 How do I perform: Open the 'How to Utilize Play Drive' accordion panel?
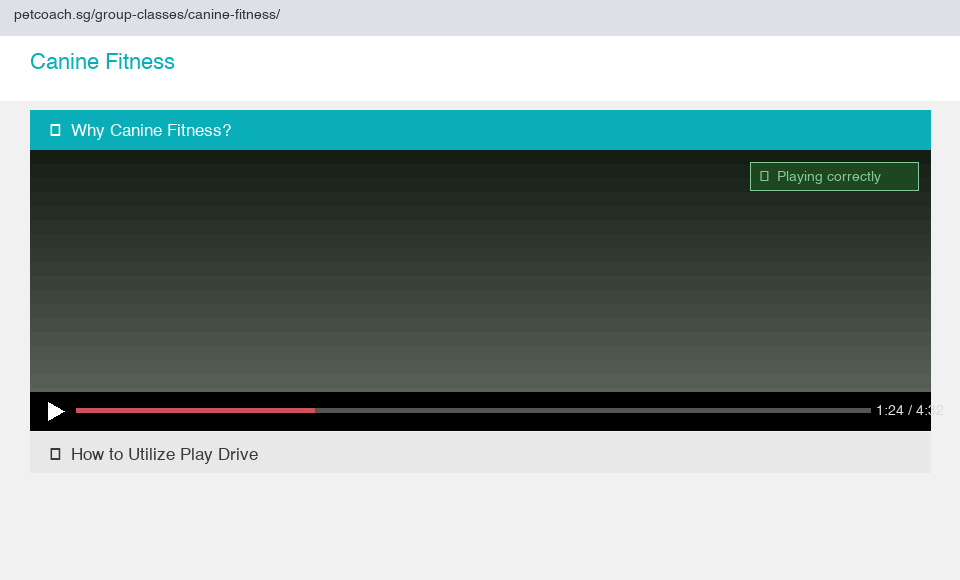pyautogui.click(x=164, y=453)
